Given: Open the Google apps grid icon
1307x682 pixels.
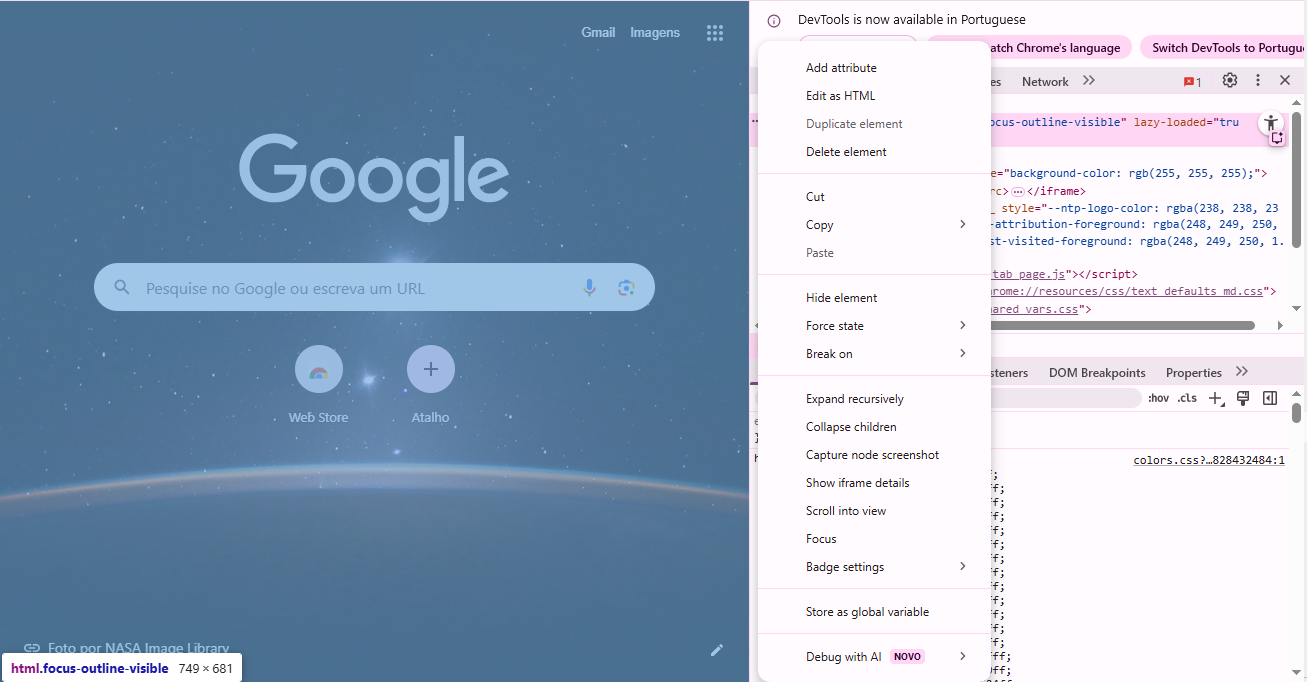Looking at the screenshot, I should 714,33.
